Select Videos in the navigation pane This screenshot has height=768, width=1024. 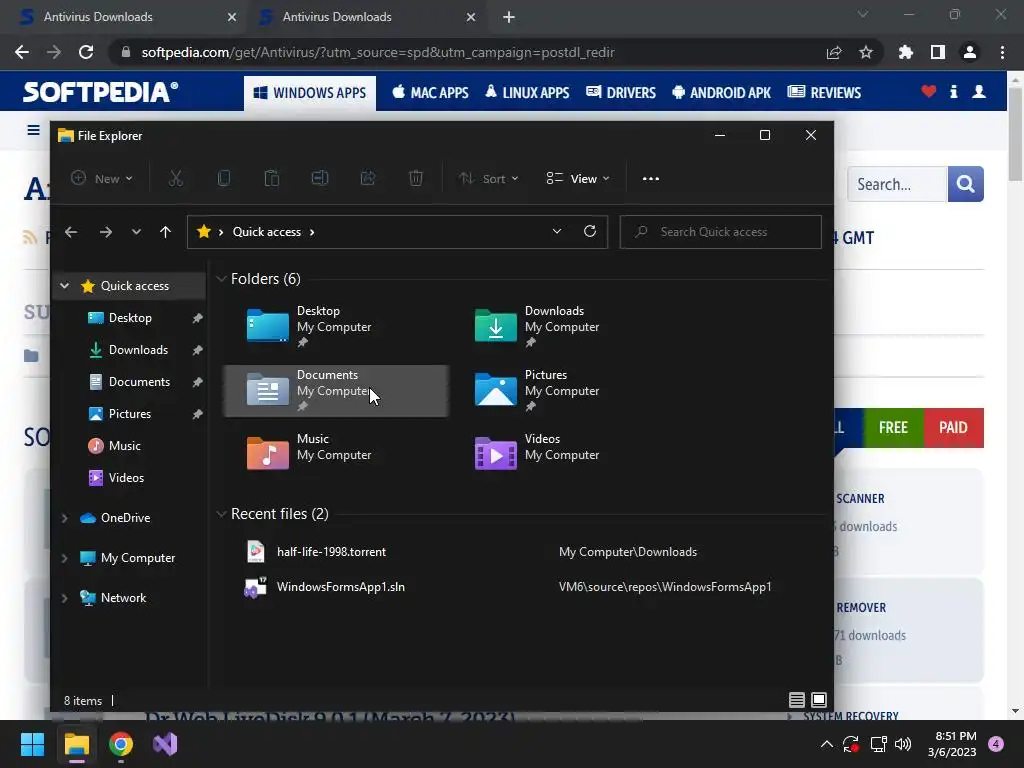[x=126, y=478]
